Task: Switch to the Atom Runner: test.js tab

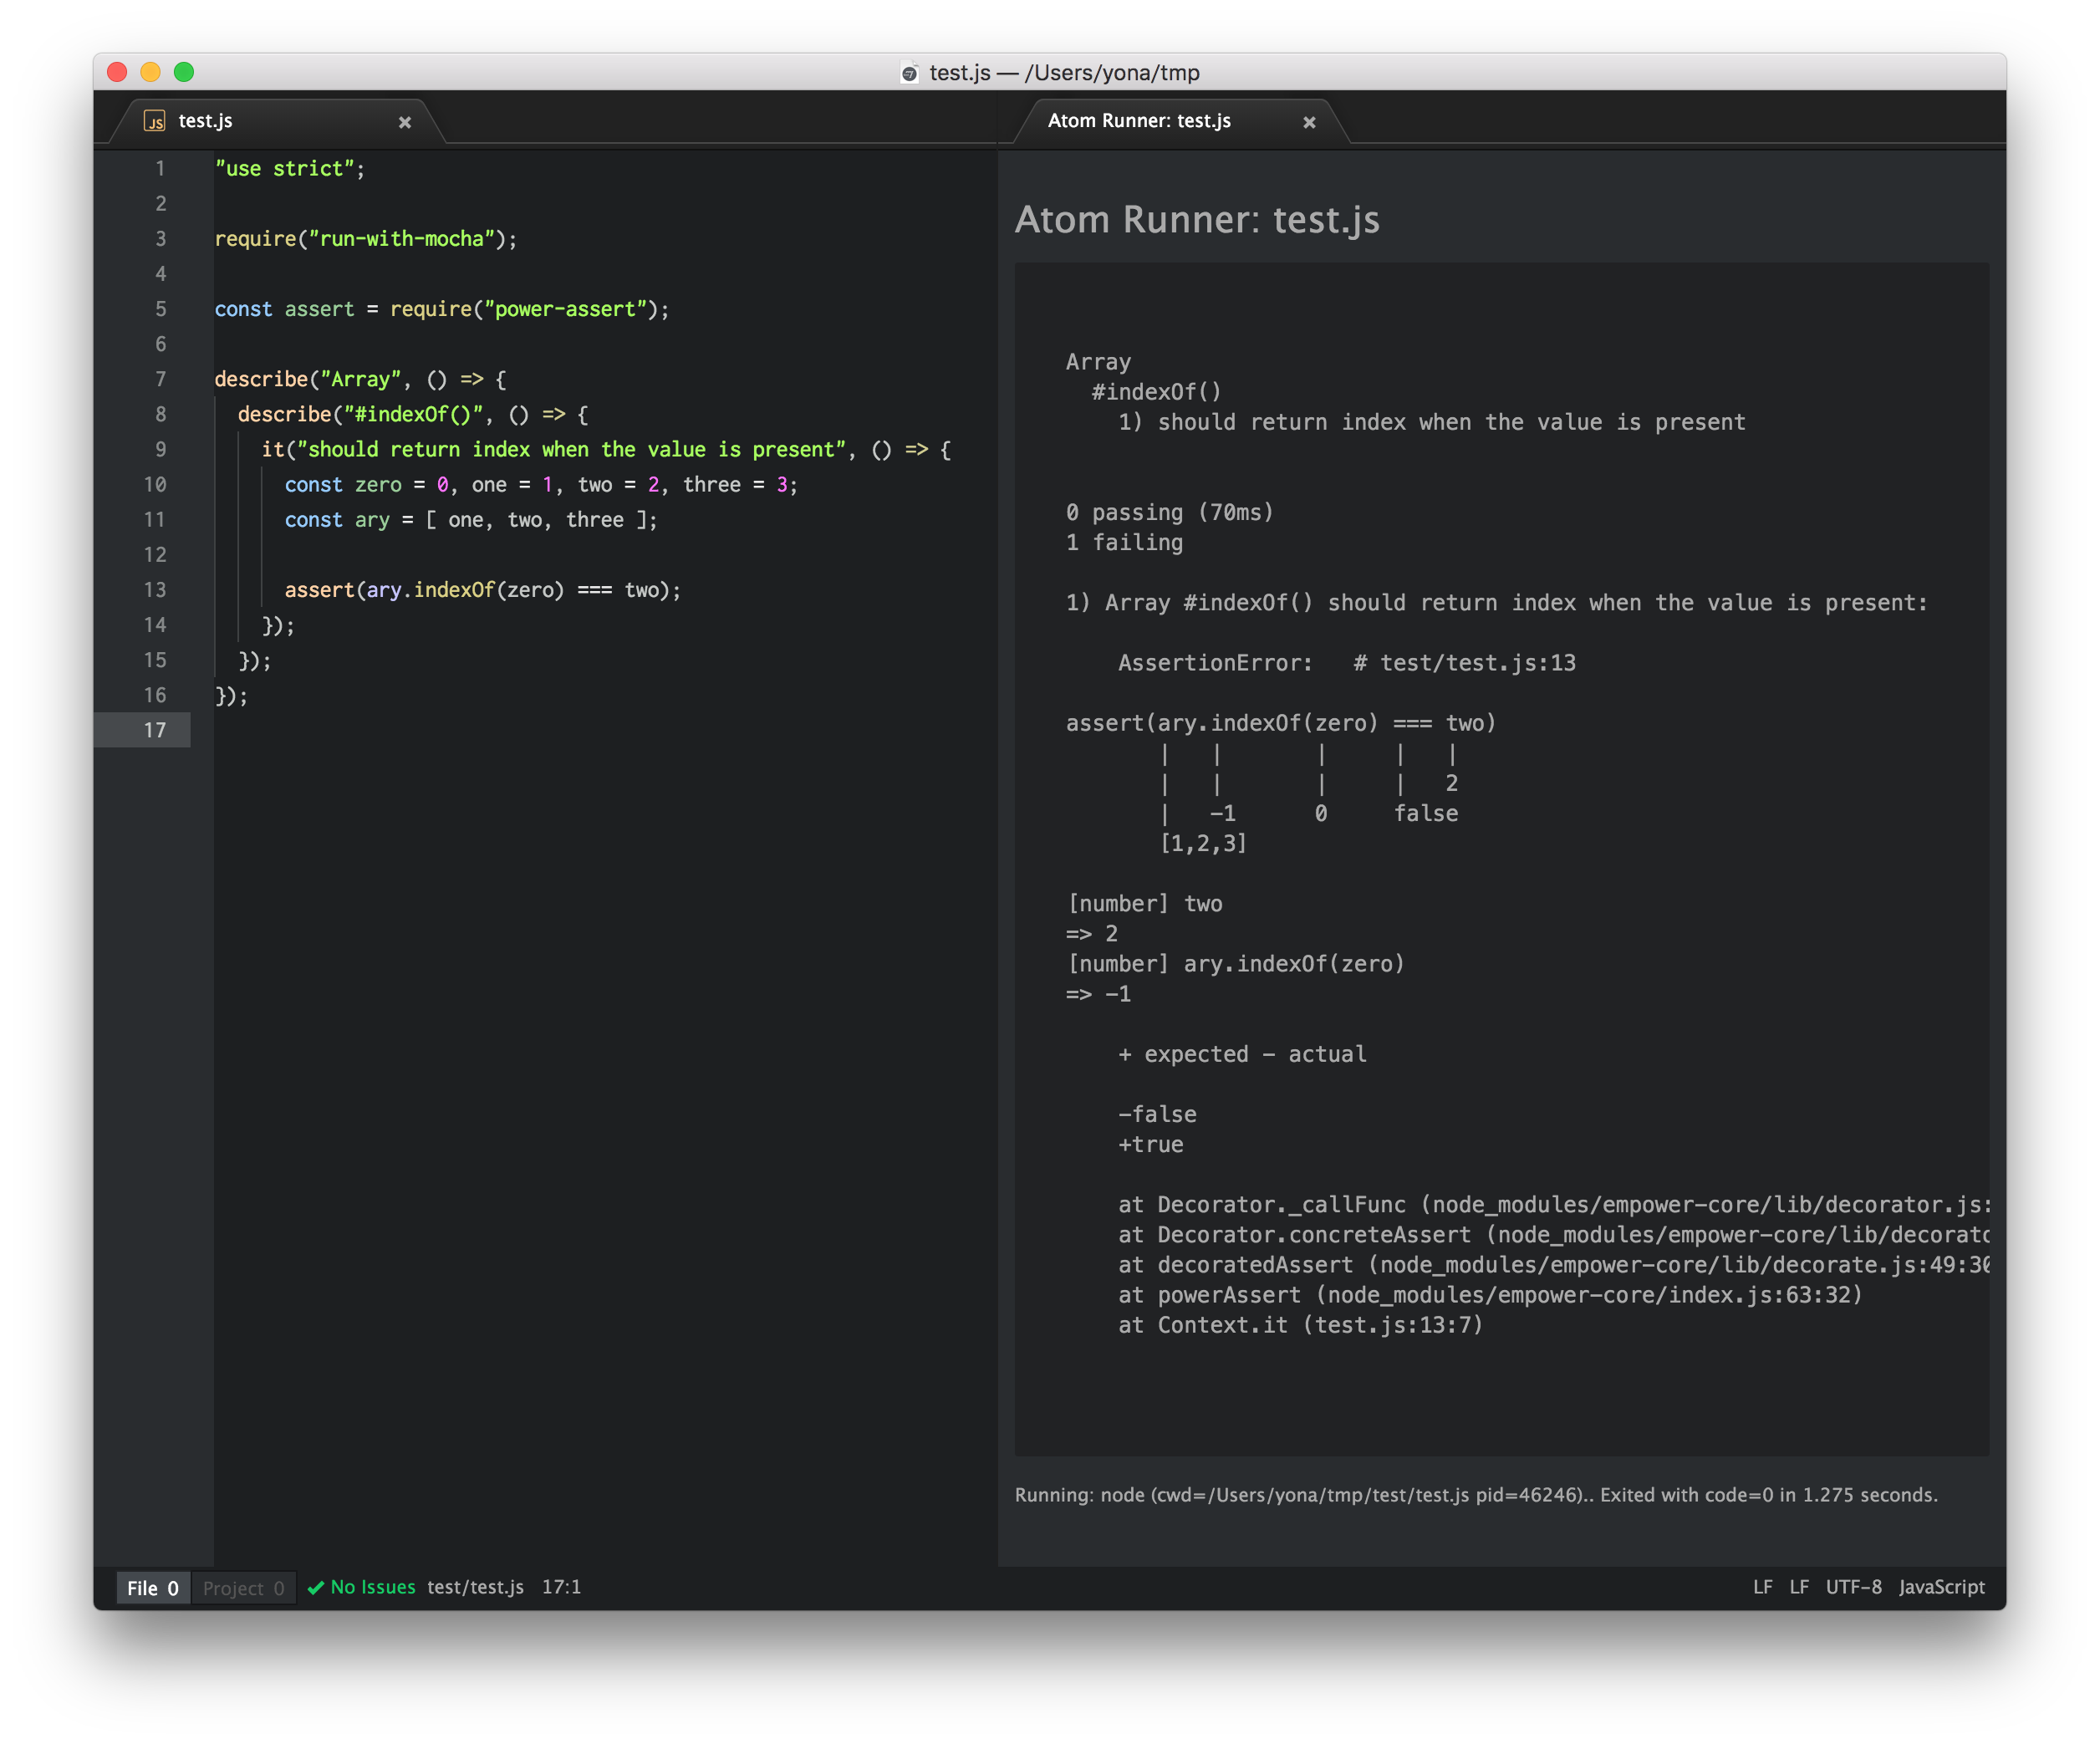Action: pyautogui.click(x=1139, y=121)
